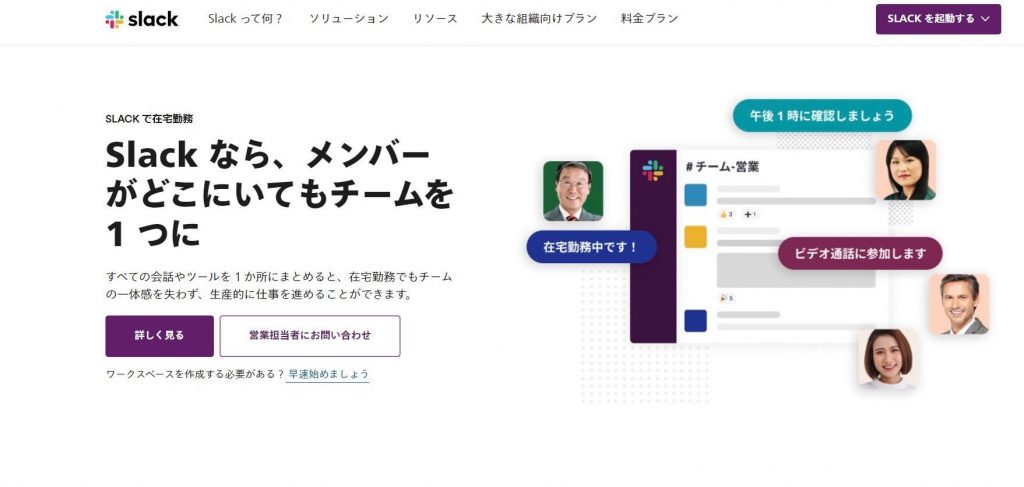
Task: Click the thumbs-up reaction with count 3
Action: point(726,214)
